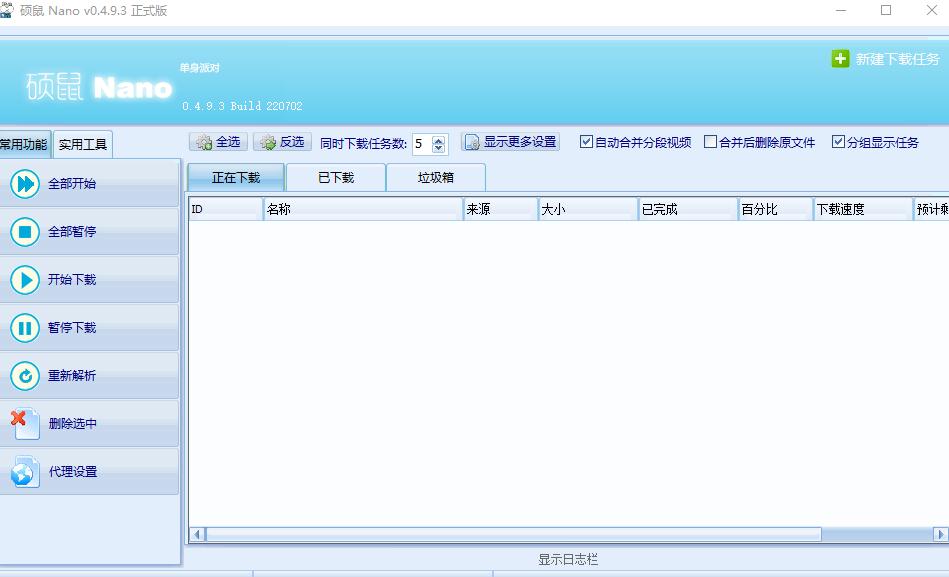Click the 重新解析 refresh icon
This screenshot has height=577, width=949.
click(25, 375)
